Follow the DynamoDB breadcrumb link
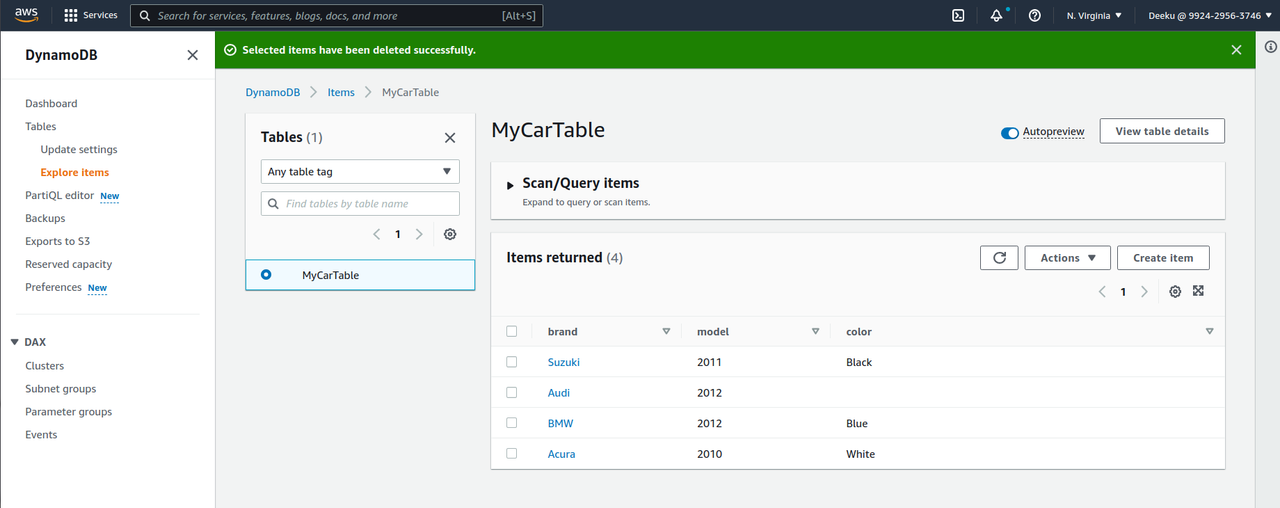 pos(273,92)
